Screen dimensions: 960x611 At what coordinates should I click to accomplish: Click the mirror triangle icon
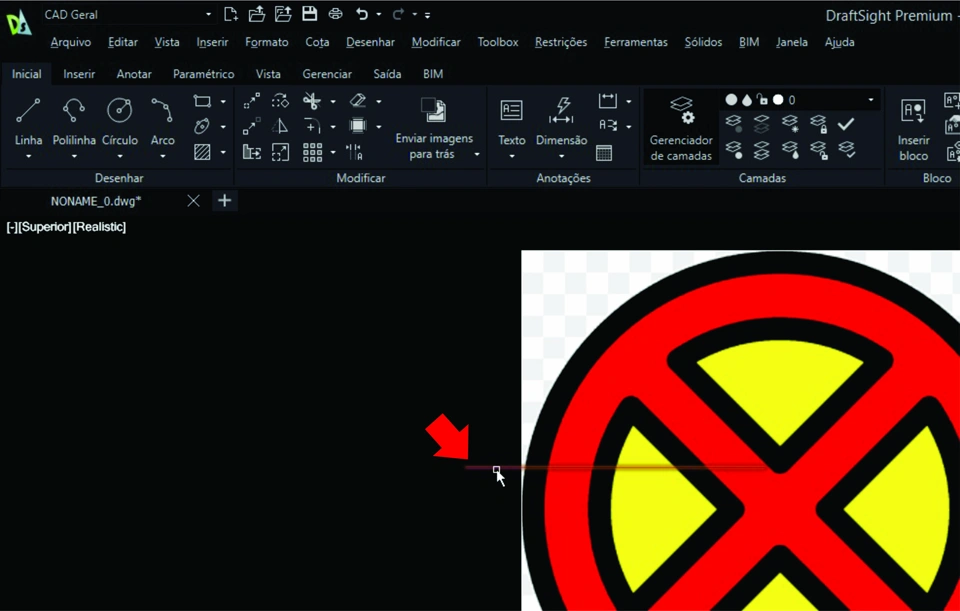click(x=280, y=126)
